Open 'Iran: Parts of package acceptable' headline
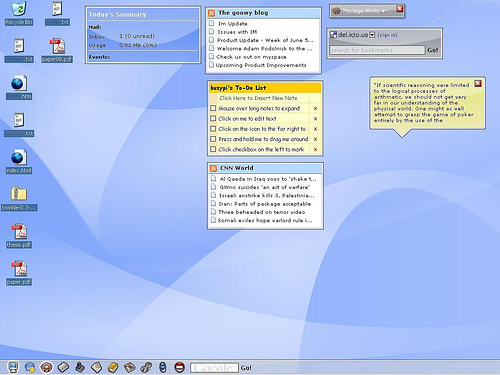 point(265,204)
